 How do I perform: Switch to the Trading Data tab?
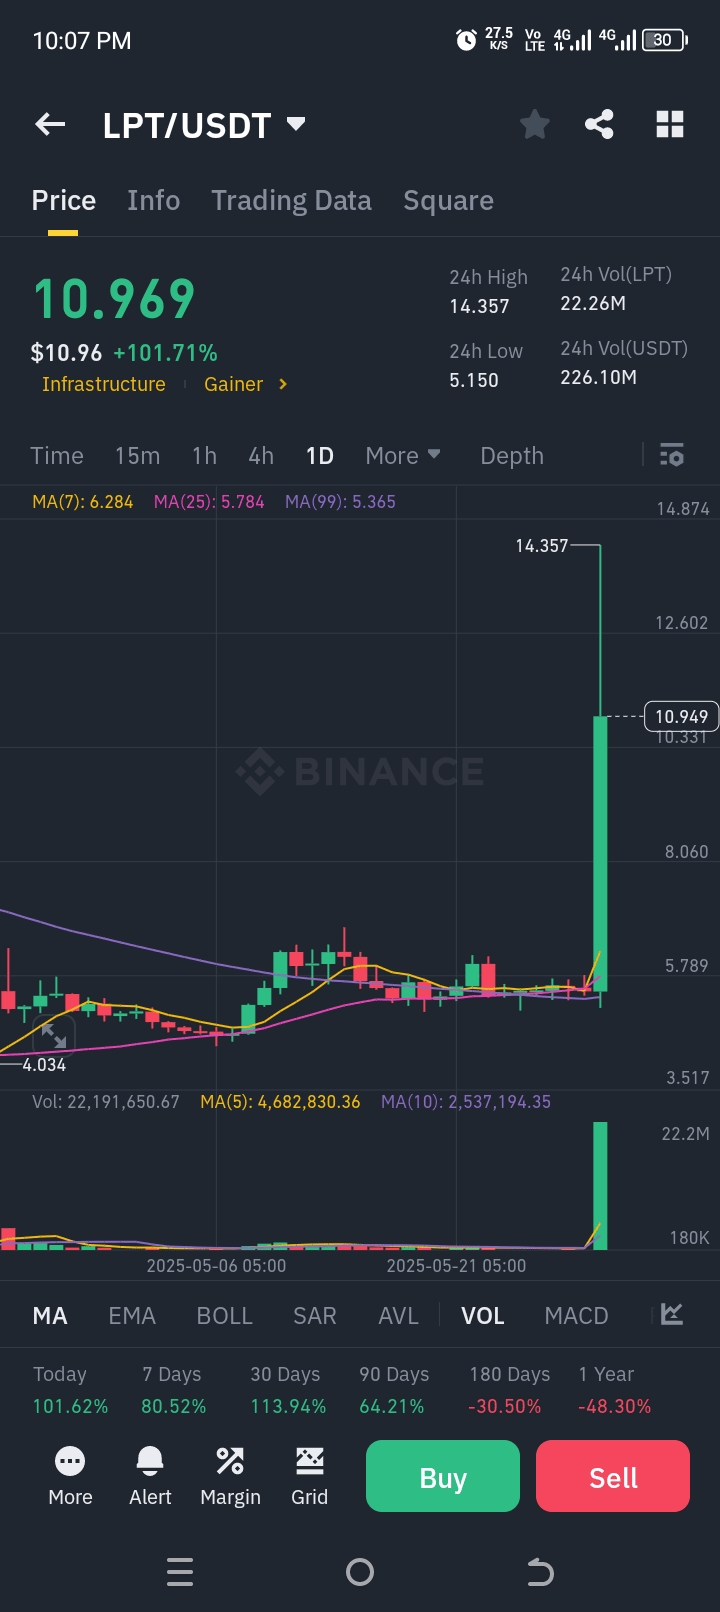[x=291, y=201]
